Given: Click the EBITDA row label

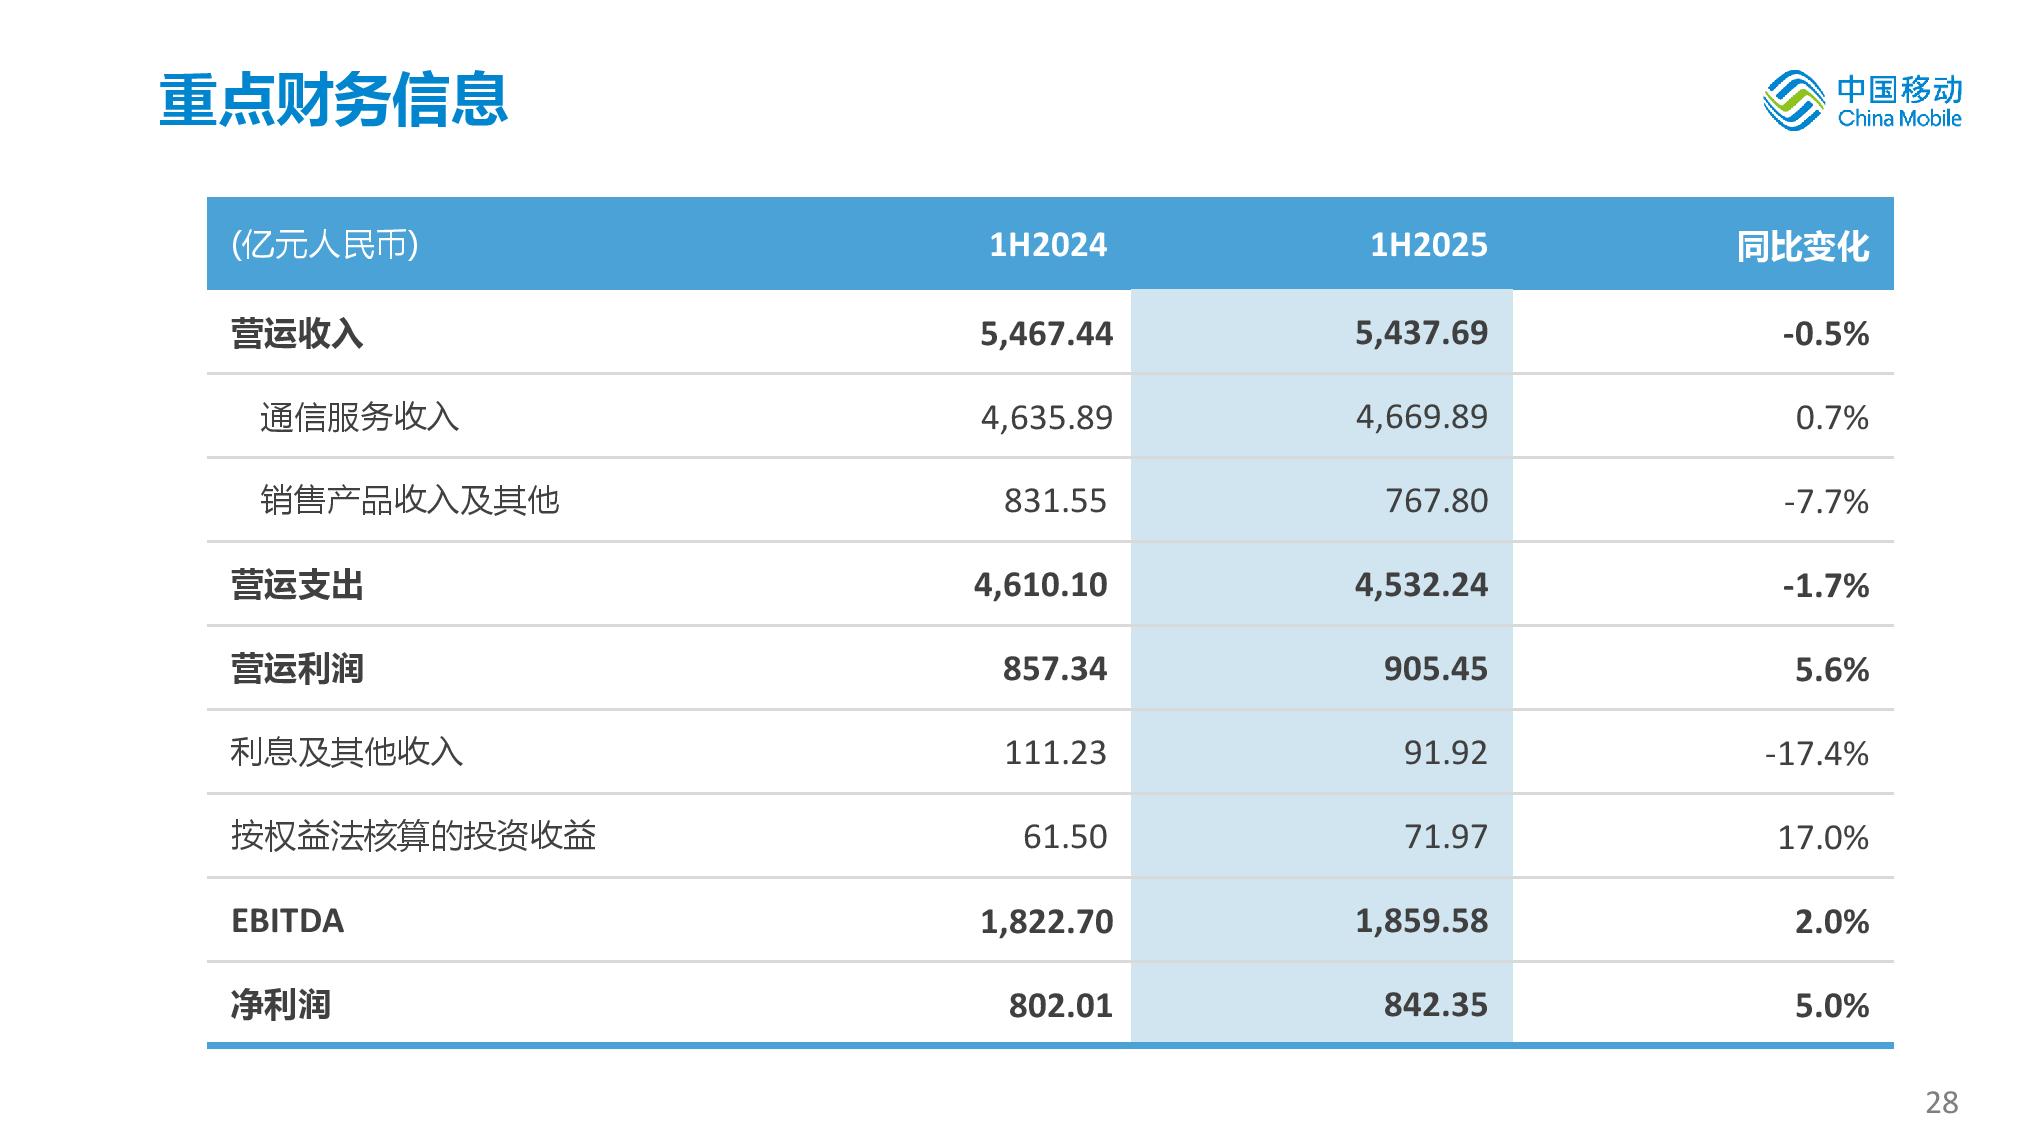Looking at the screenshot, I should [x=287, y=921].
